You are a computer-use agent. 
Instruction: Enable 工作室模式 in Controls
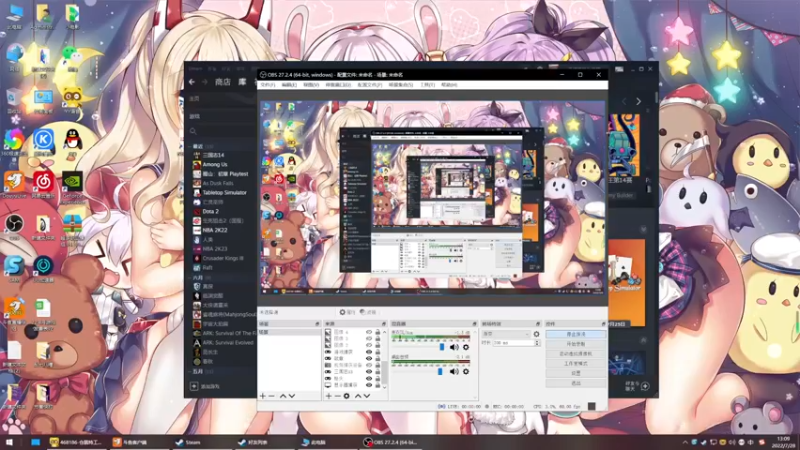coord(576,363)
